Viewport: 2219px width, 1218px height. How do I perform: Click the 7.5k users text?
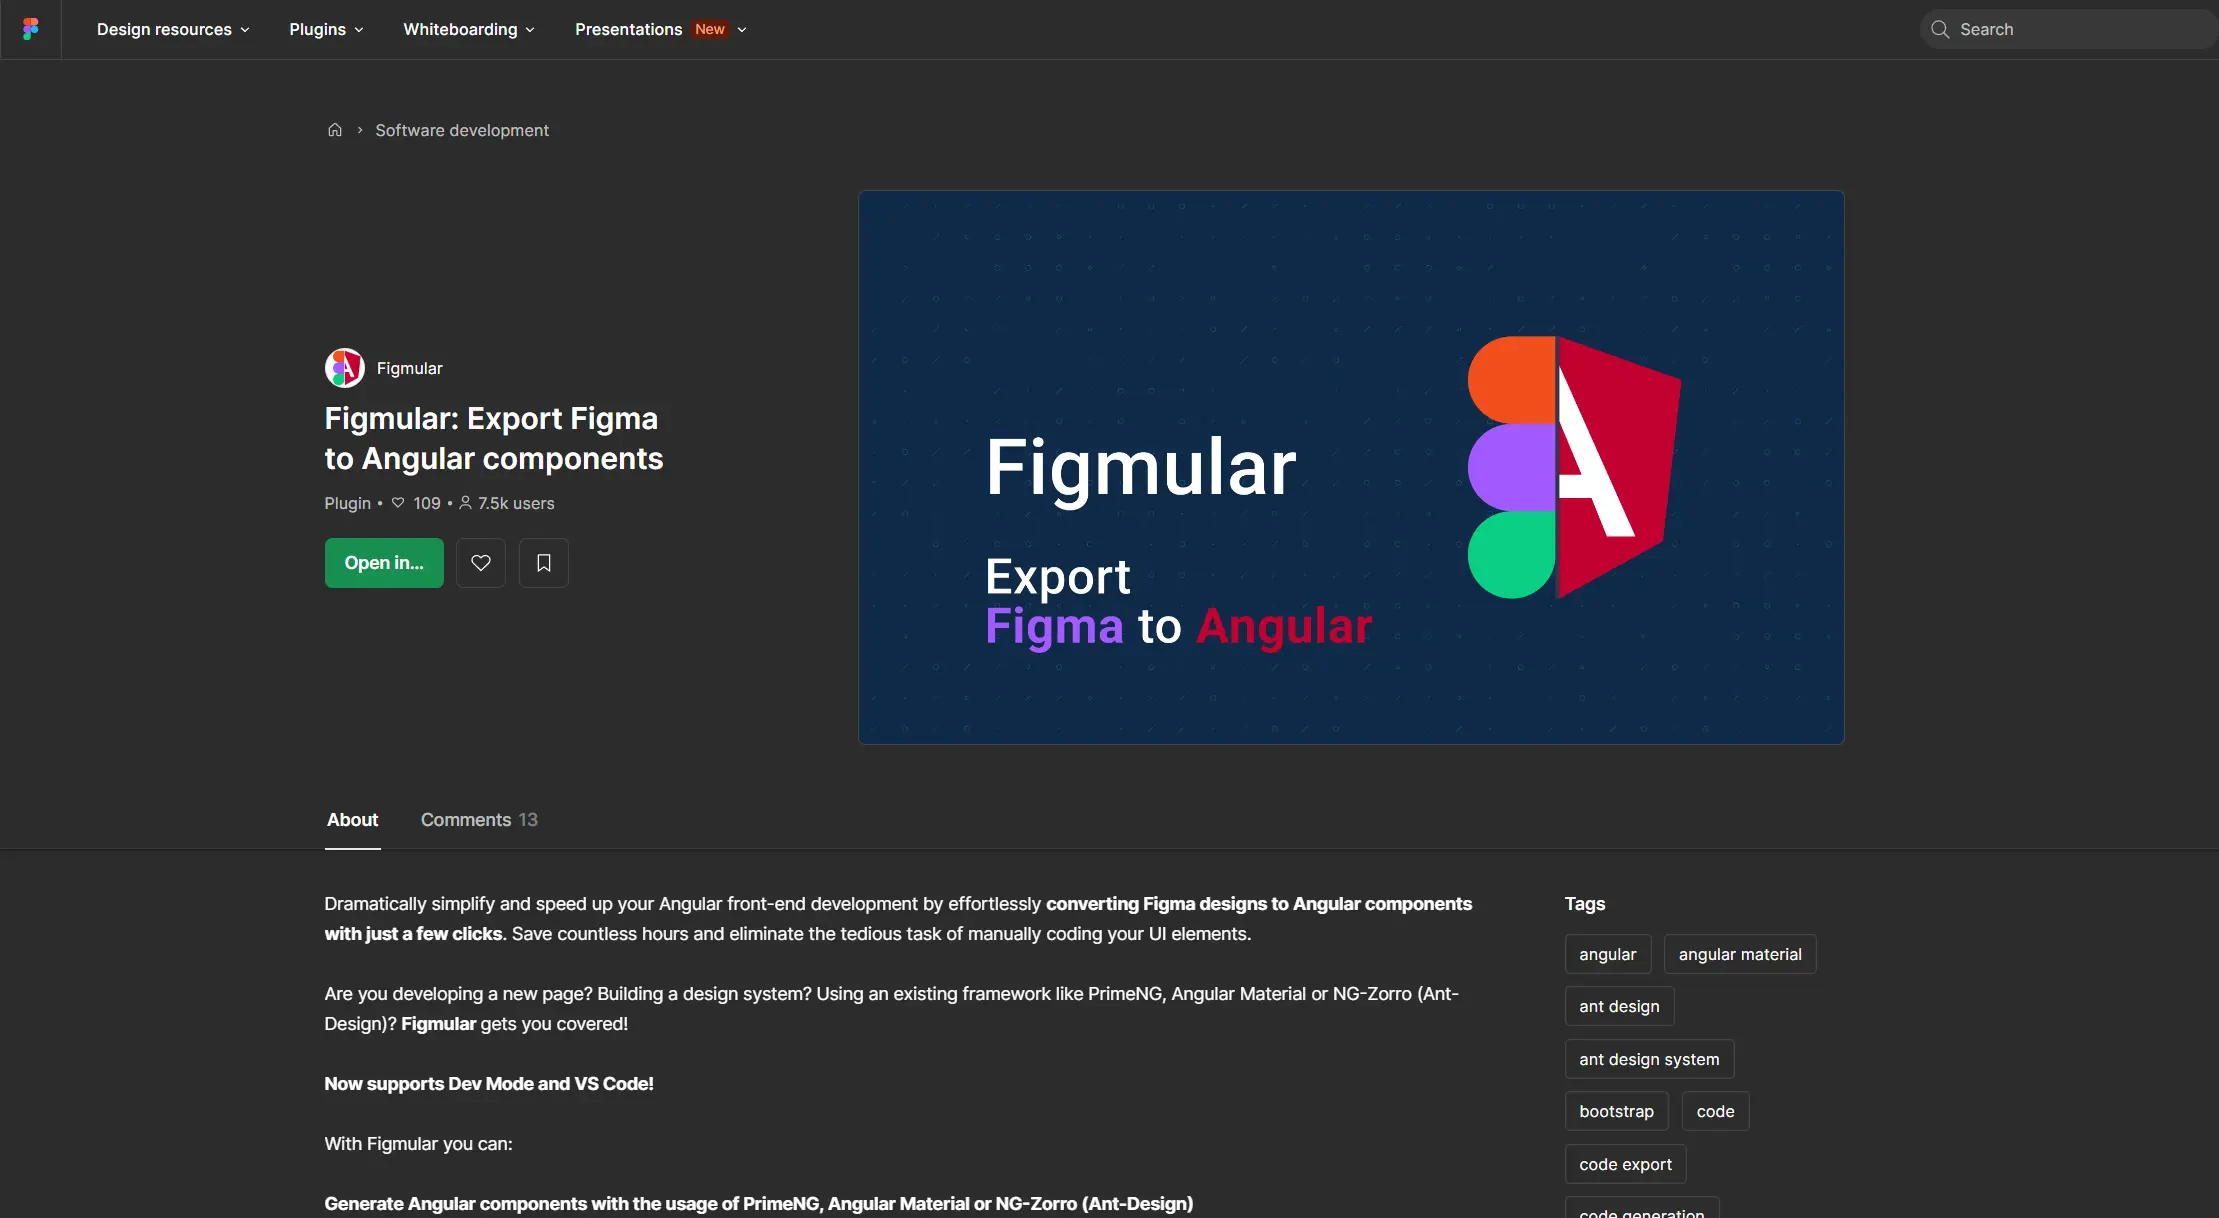point(516,503)
